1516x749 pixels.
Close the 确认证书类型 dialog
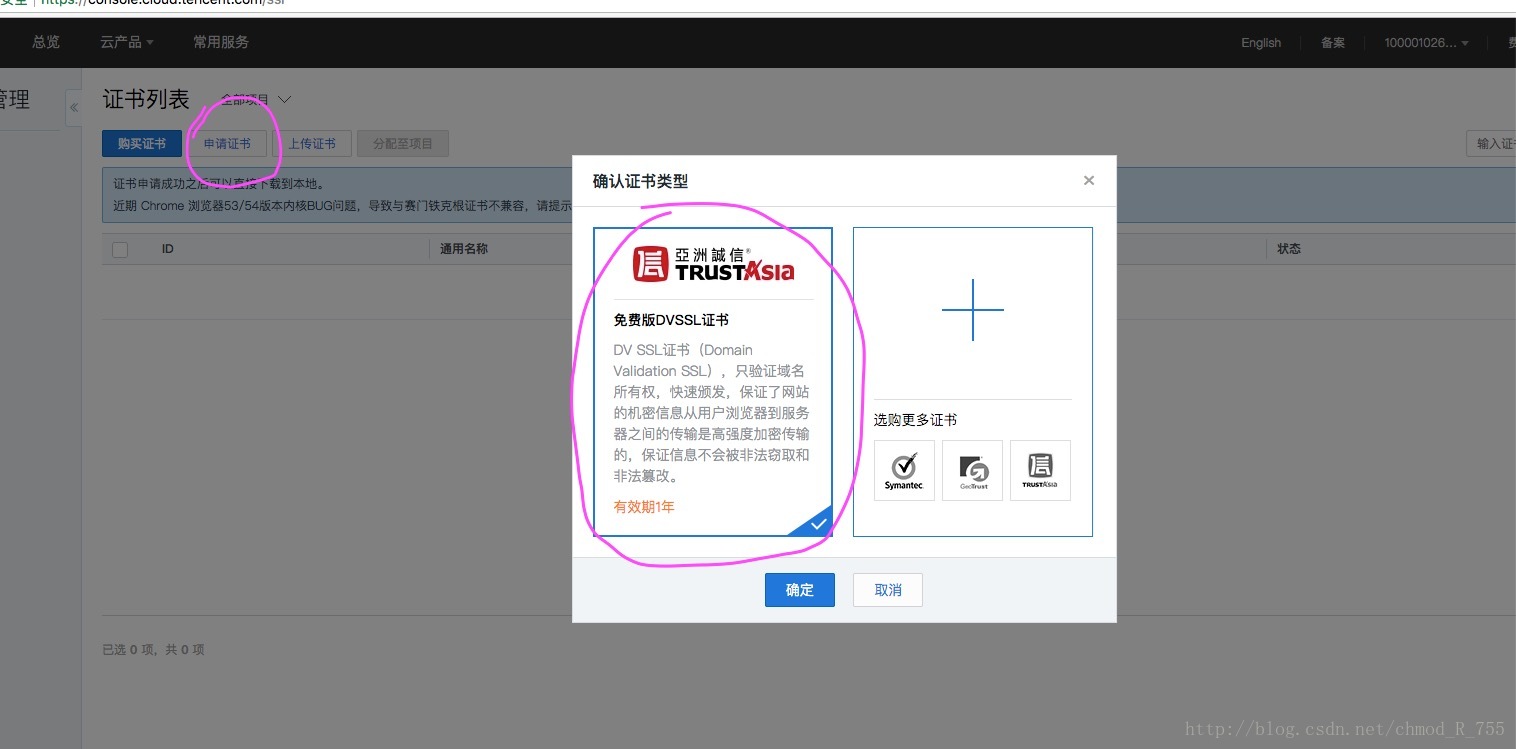pos(1089,180)
